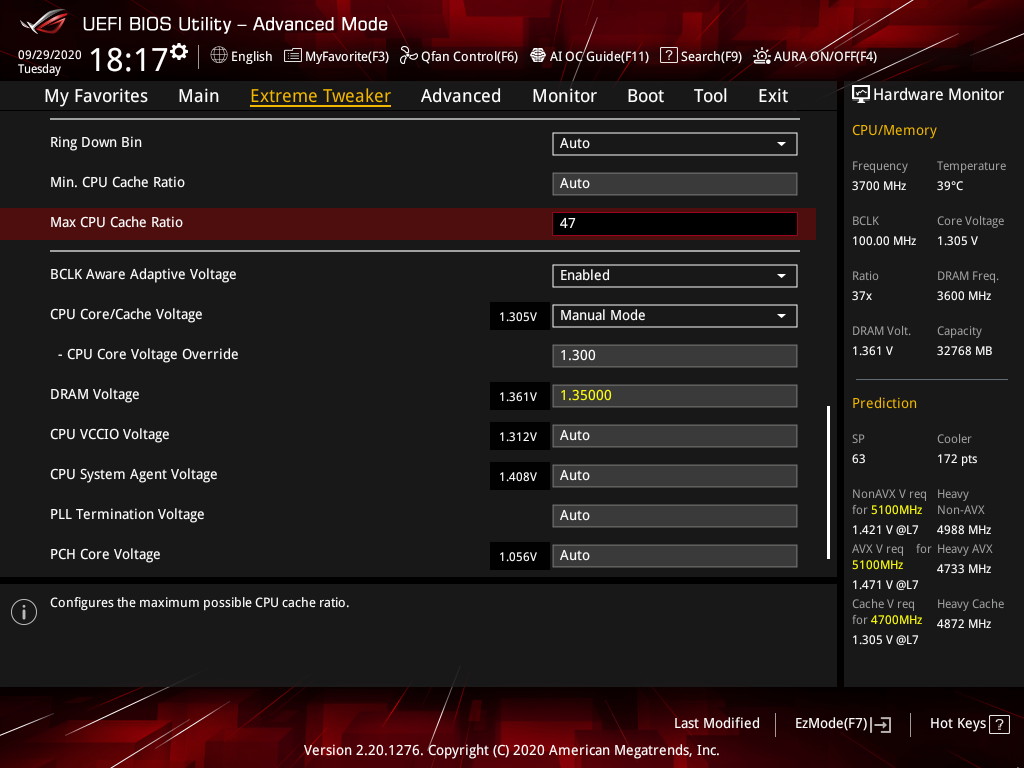Screen dimensions: 1024x768
Task: Click the Min. CPU Cache Ratio field
Action: (675, 184)
